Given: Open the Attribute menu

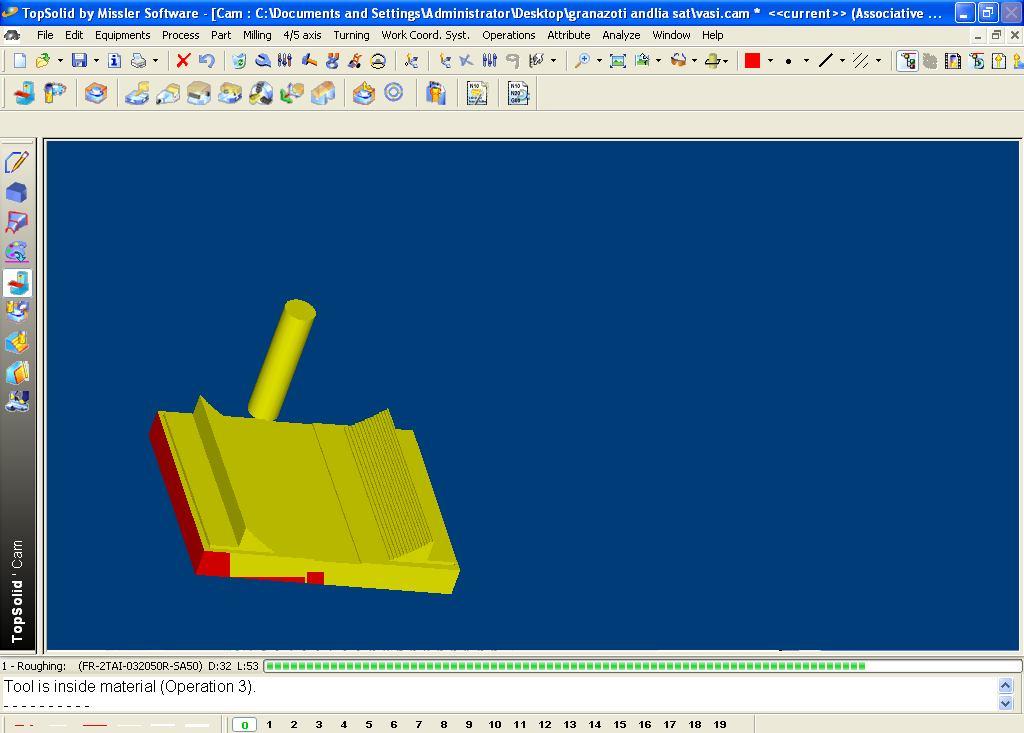Looking at the screenshot, I should (569, 35).
